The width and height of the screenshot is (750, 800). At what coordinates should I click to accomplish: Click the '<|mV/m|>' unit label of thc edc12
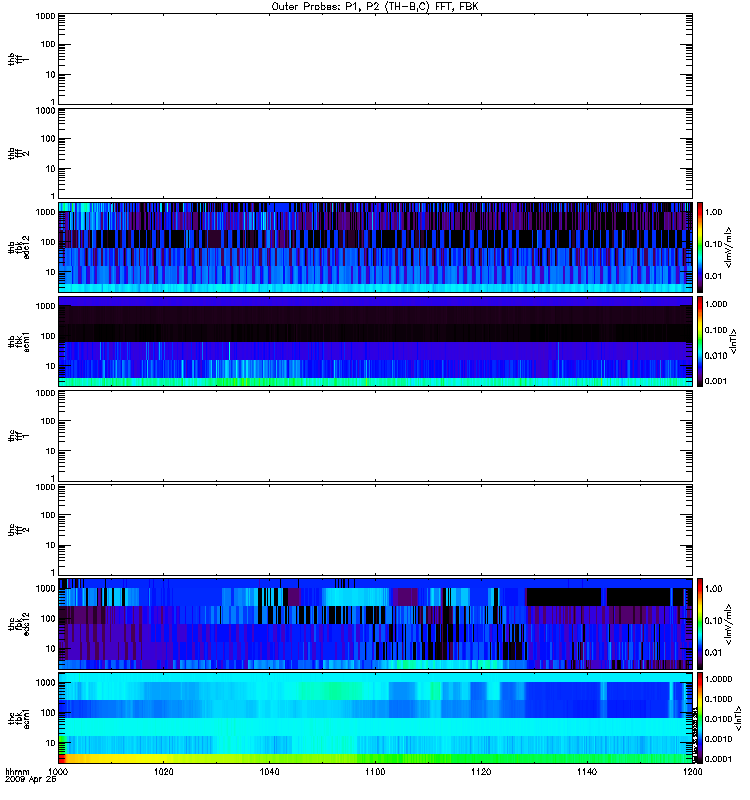pos(728,624)
